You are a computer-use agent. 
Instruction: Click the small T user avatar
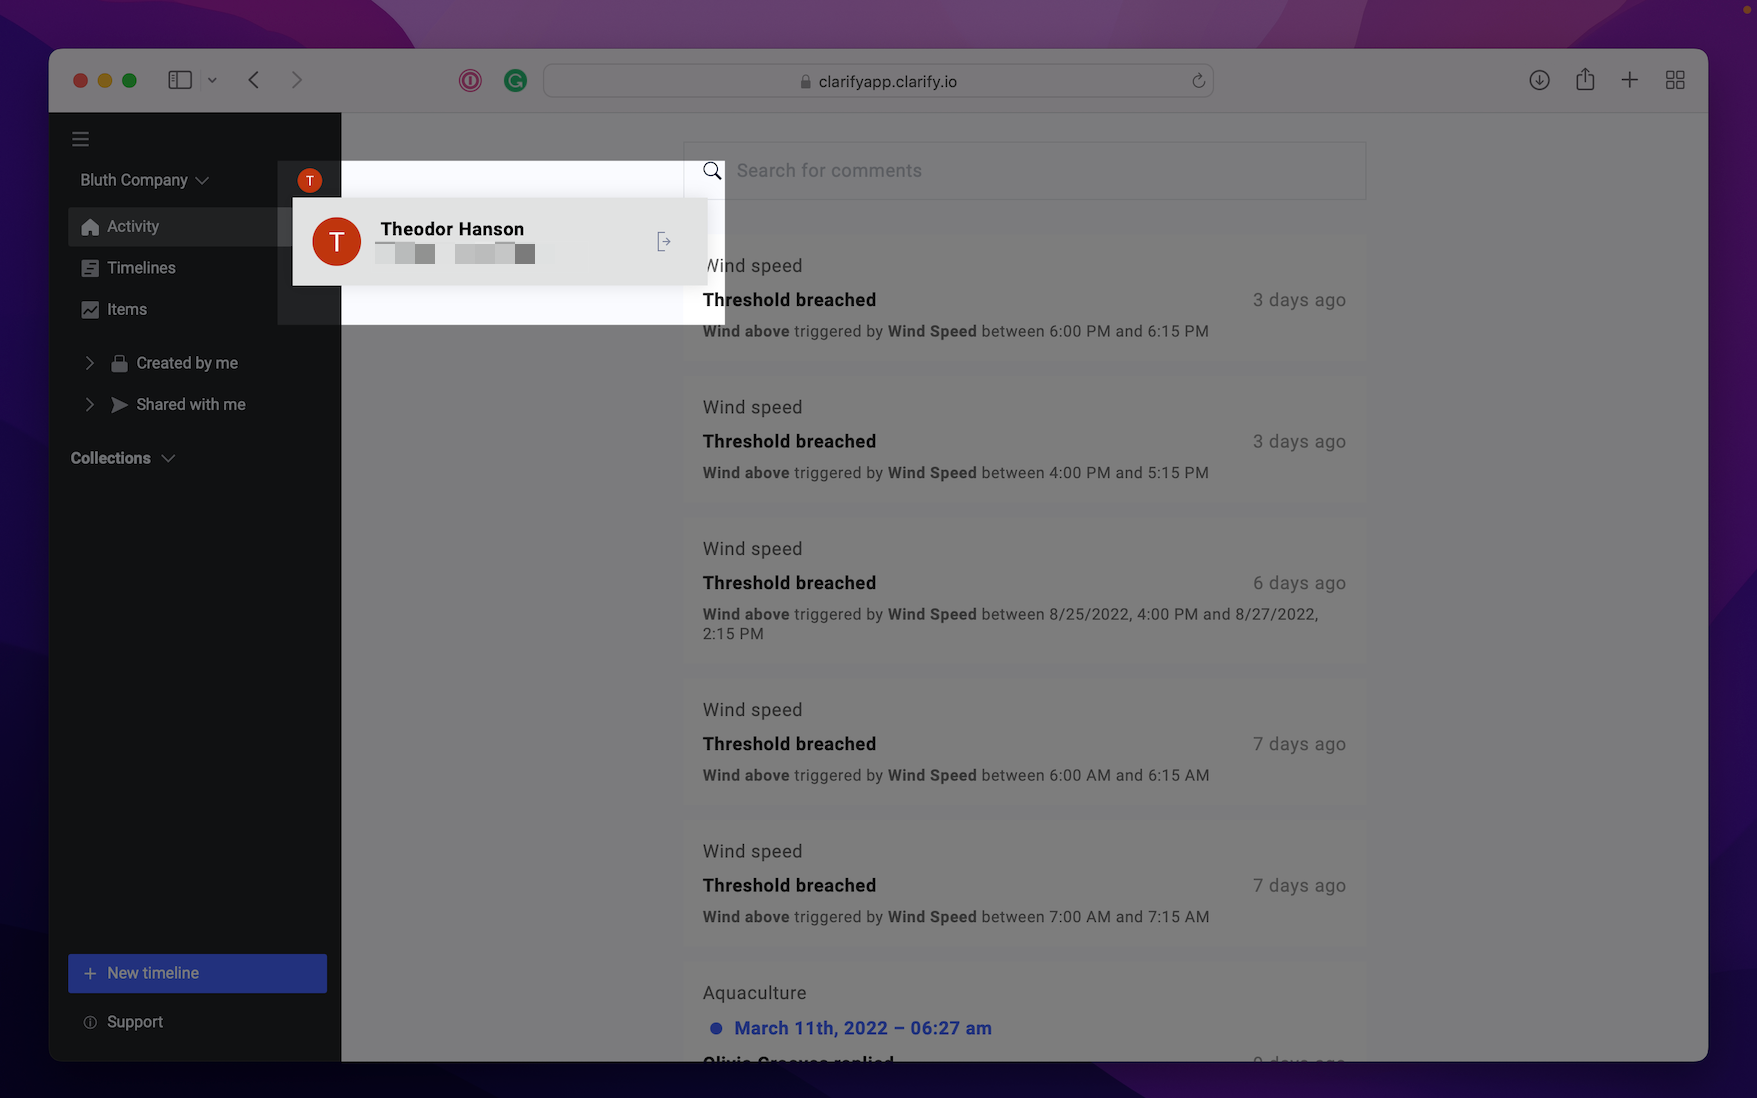pyautogui.click(x=310, y=180)
